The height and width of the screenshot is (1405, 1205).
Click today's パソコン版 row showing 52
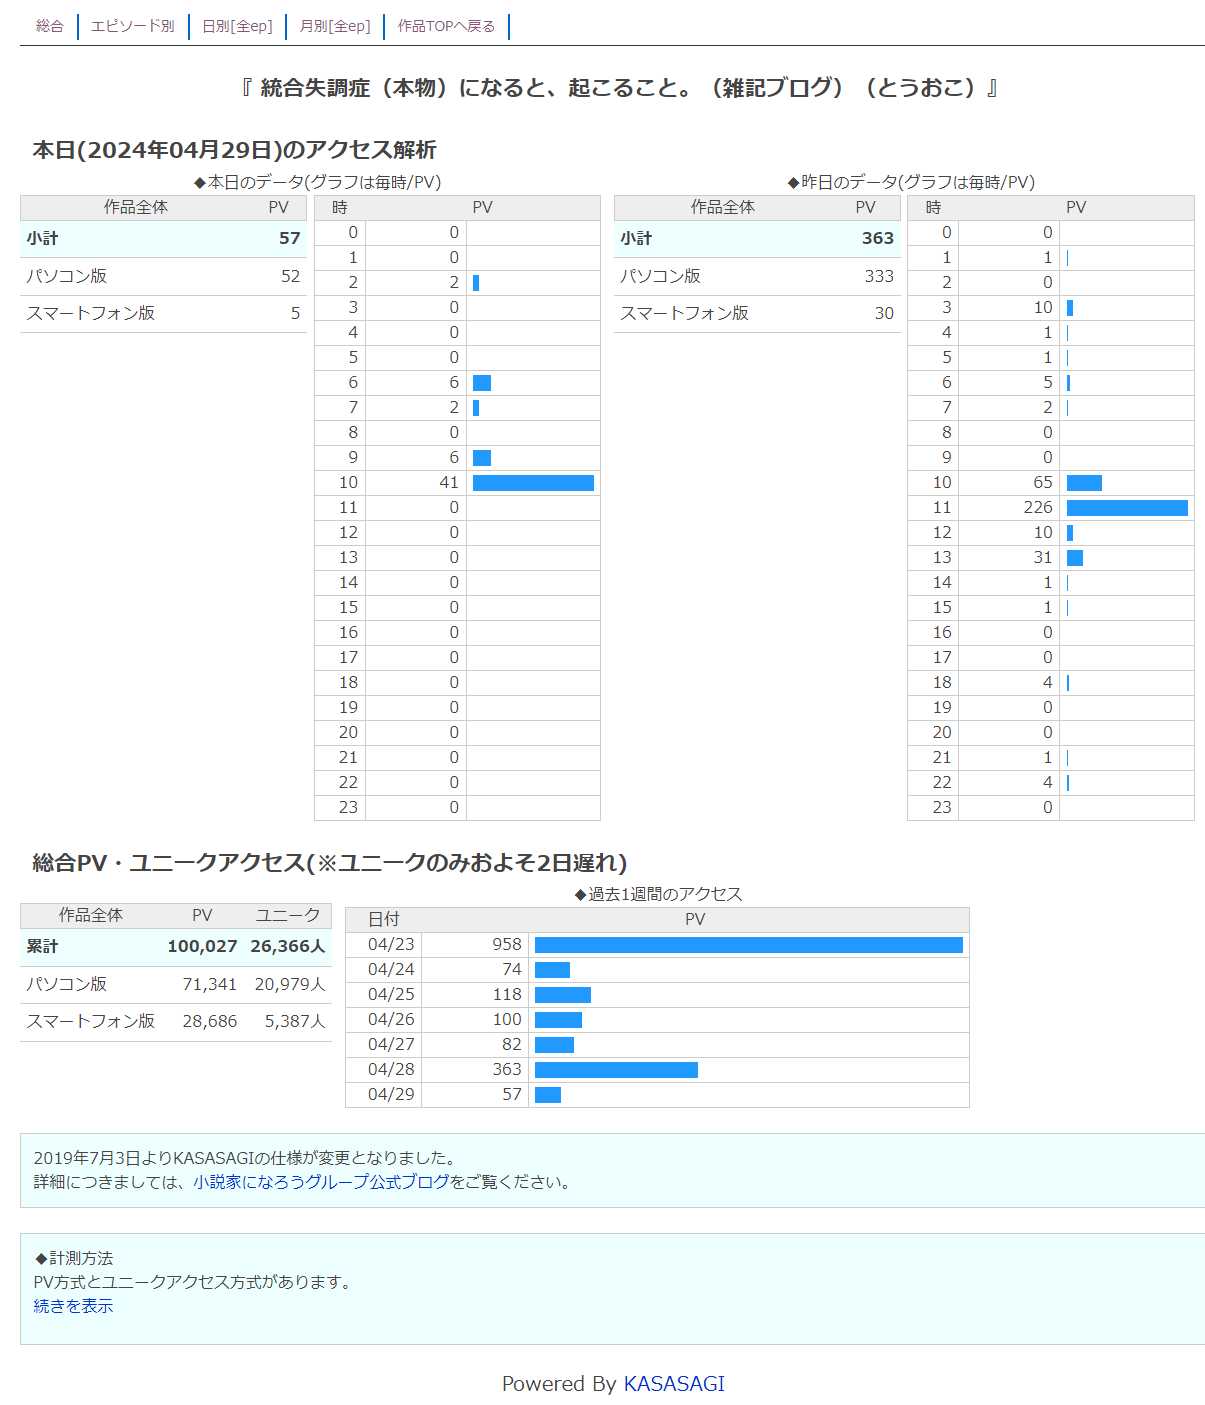pyautogui.click(x=163, y=277)
